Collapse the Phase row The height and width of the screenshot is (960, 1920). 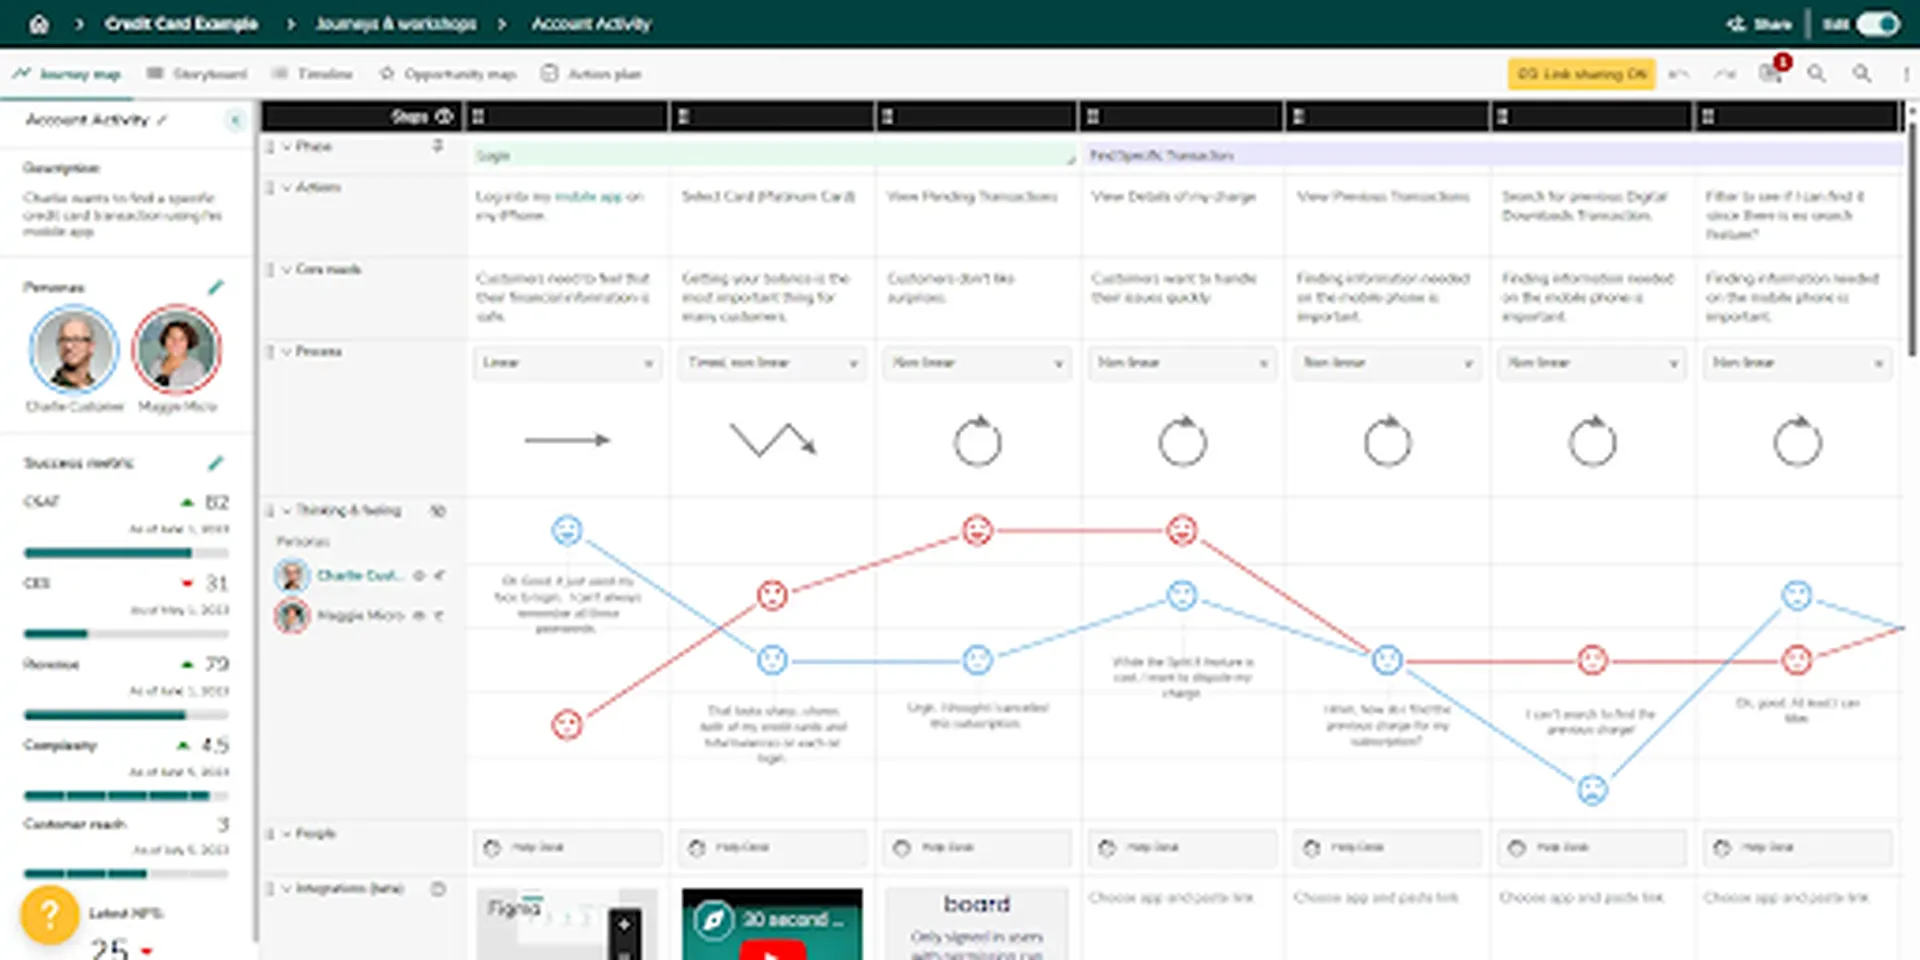click(x=287, y=146)
